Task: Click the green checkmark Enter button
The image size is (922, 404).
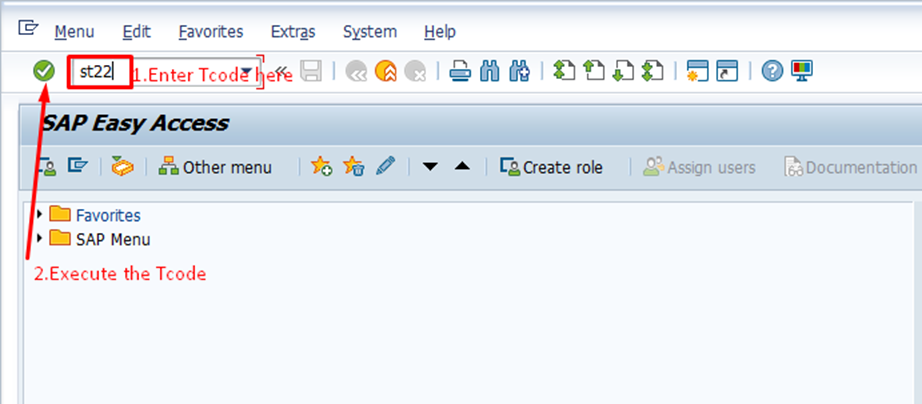Action: tap(44, 72)
